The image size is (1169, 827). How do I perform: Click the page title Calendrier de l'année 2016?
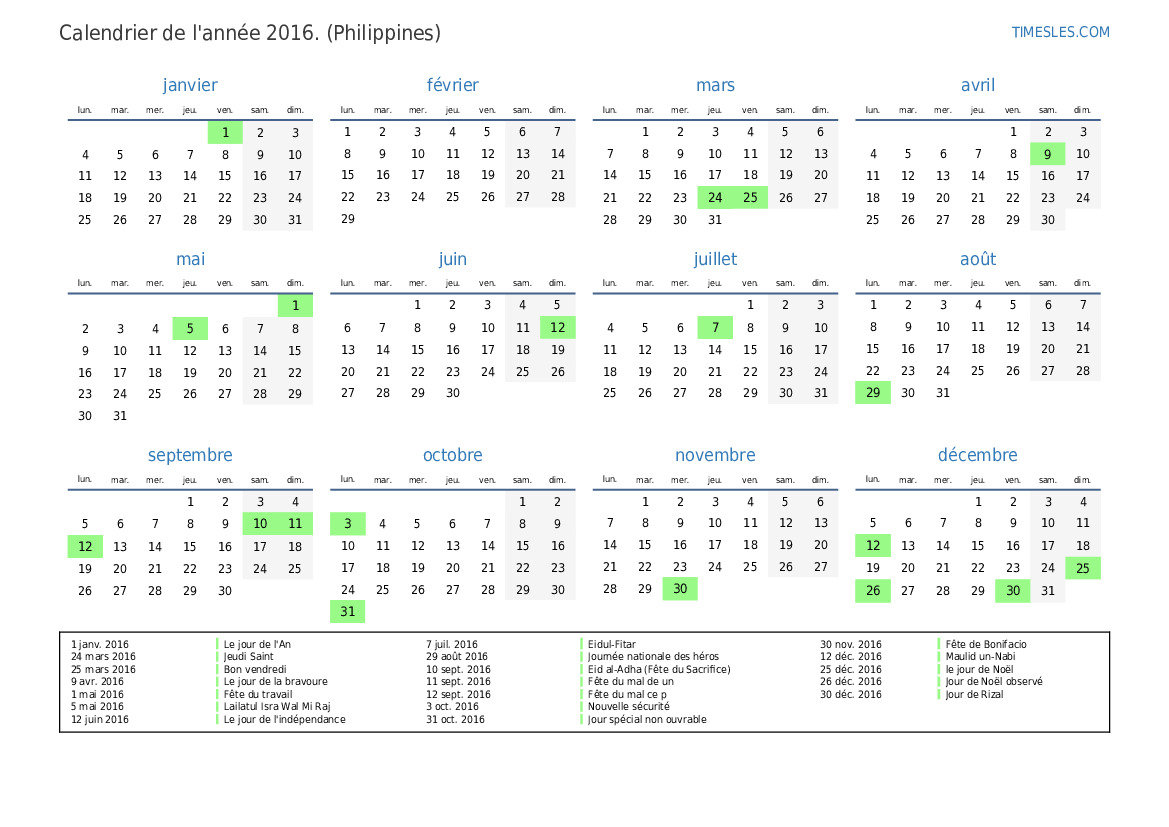[x=250, y=33]
